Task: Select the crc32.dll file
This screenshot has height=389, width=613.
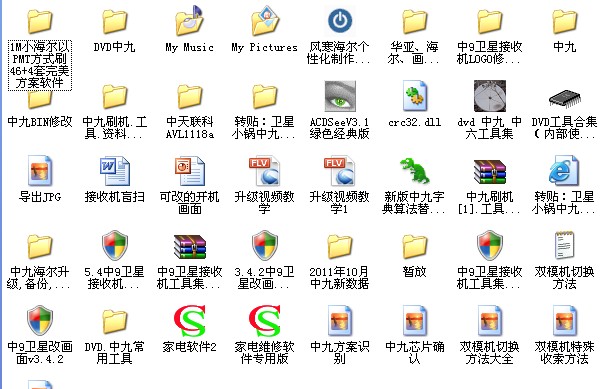Action: [415, 96]
